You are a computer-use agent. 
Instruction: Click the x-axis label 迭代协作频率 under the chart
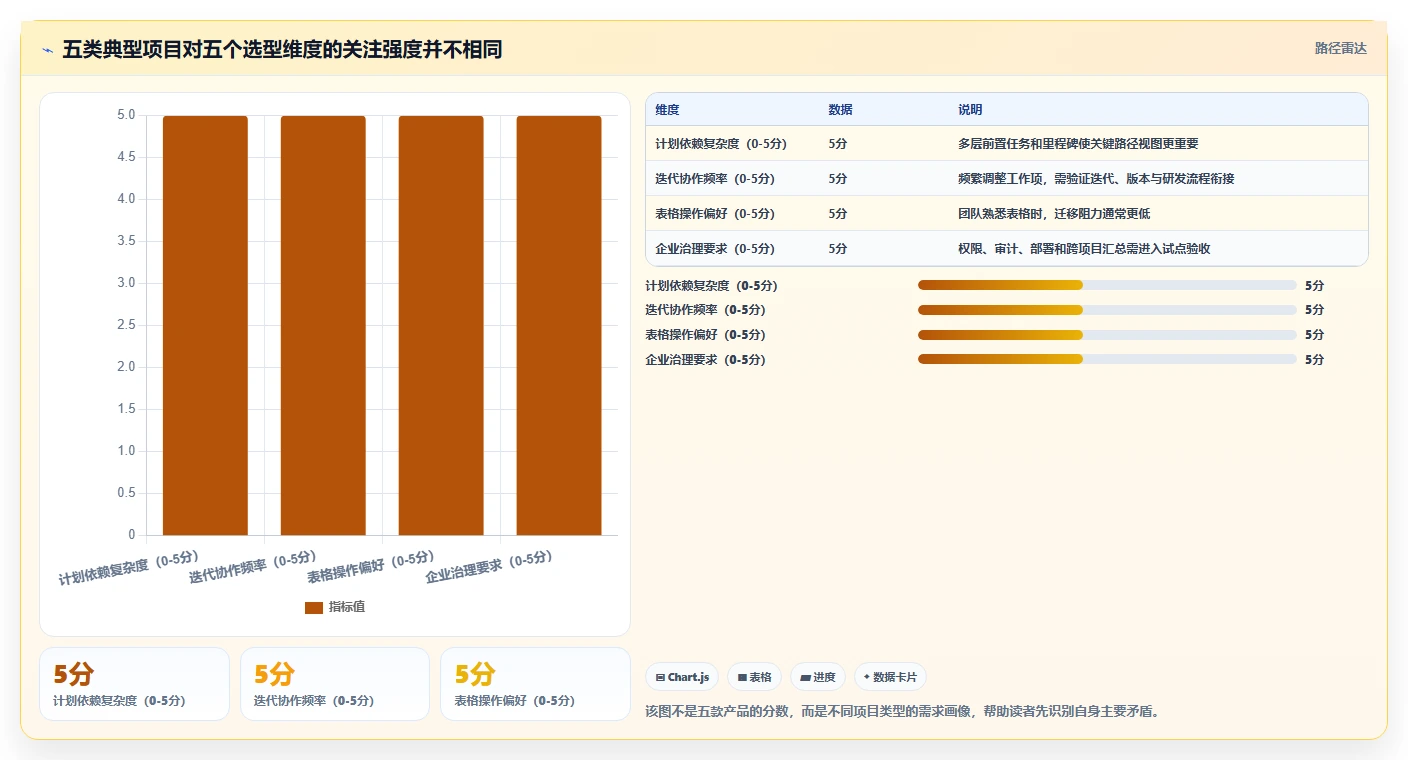(x=253, y=567)
